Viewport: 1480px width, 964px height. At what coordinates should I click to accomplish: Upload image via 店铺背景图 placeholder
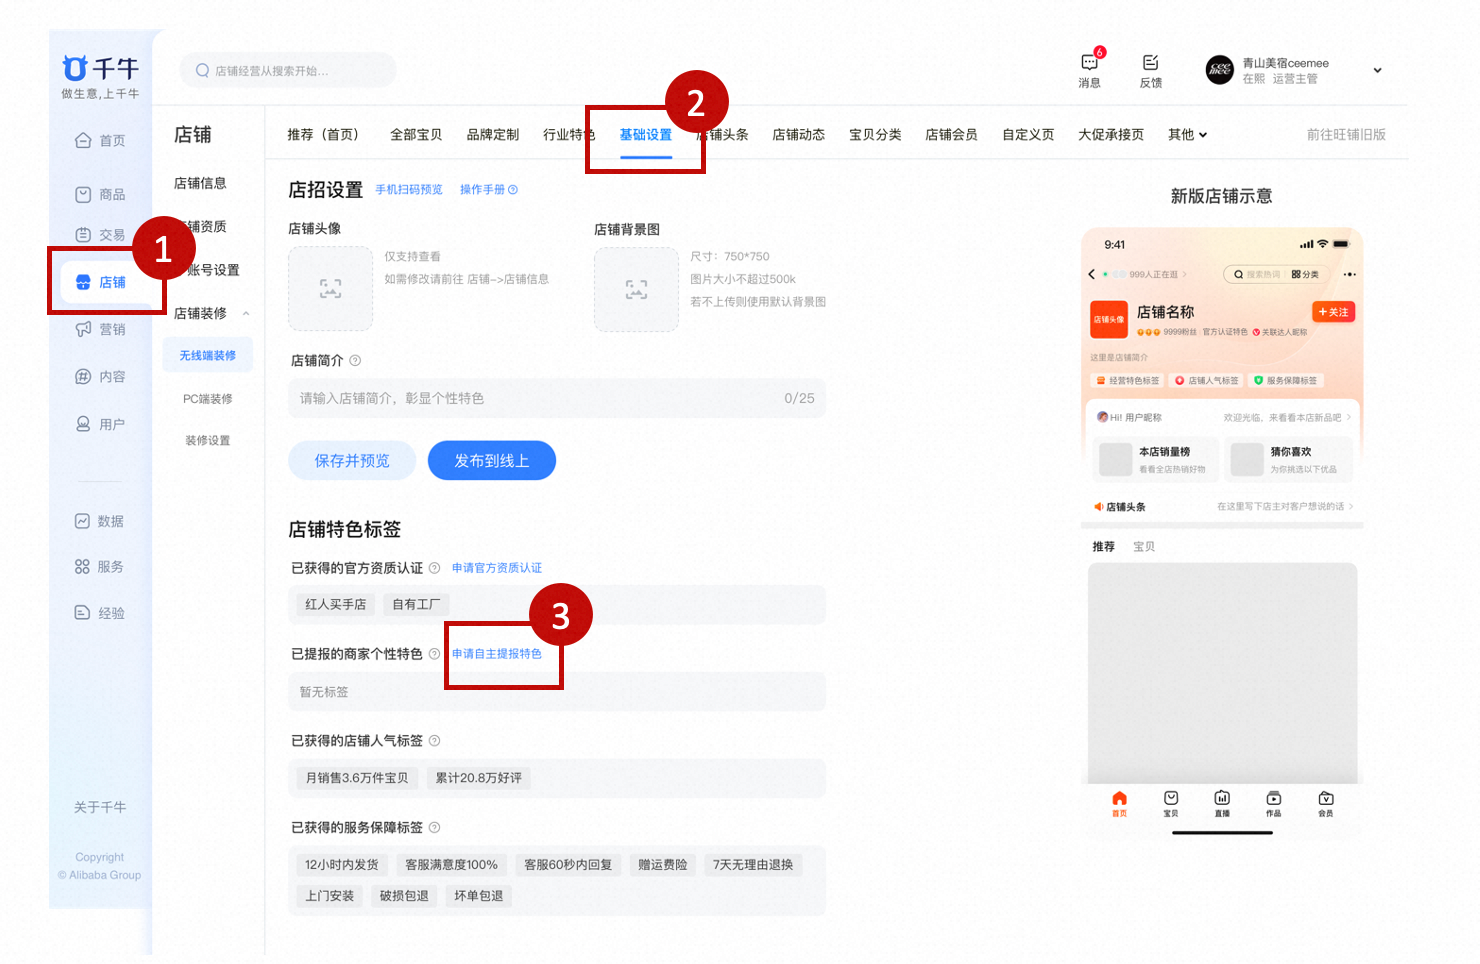pyautogui.click(x=636, y=290)
